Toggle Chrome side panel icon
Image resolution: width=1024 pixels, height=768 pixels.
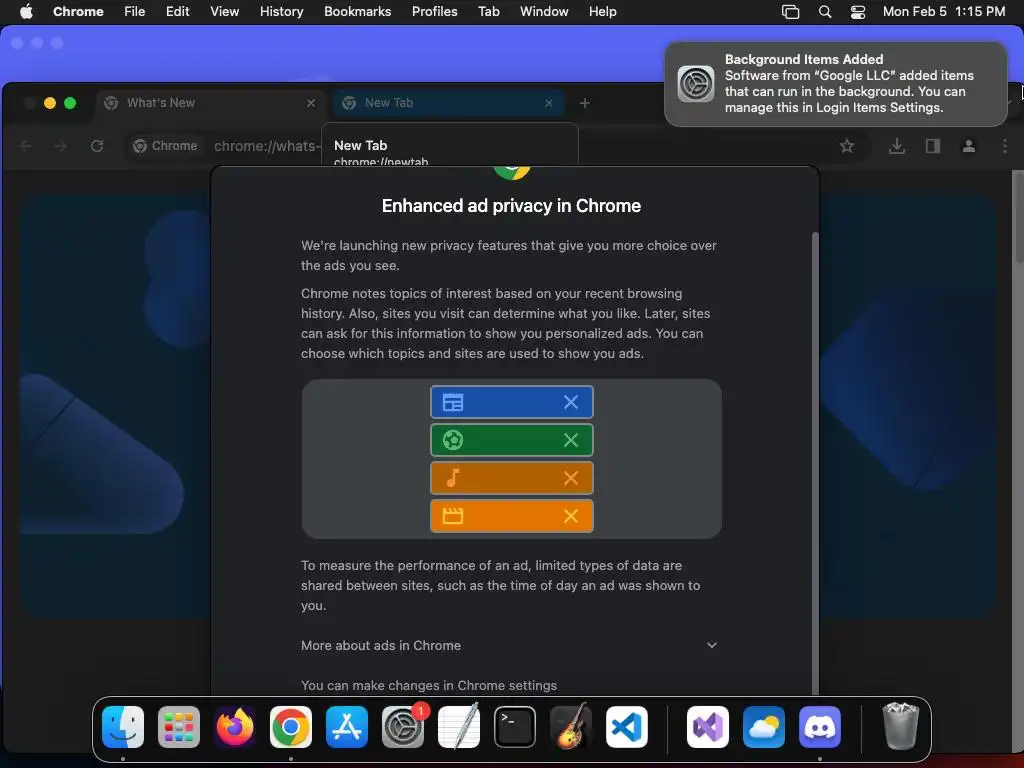point(933,146)
